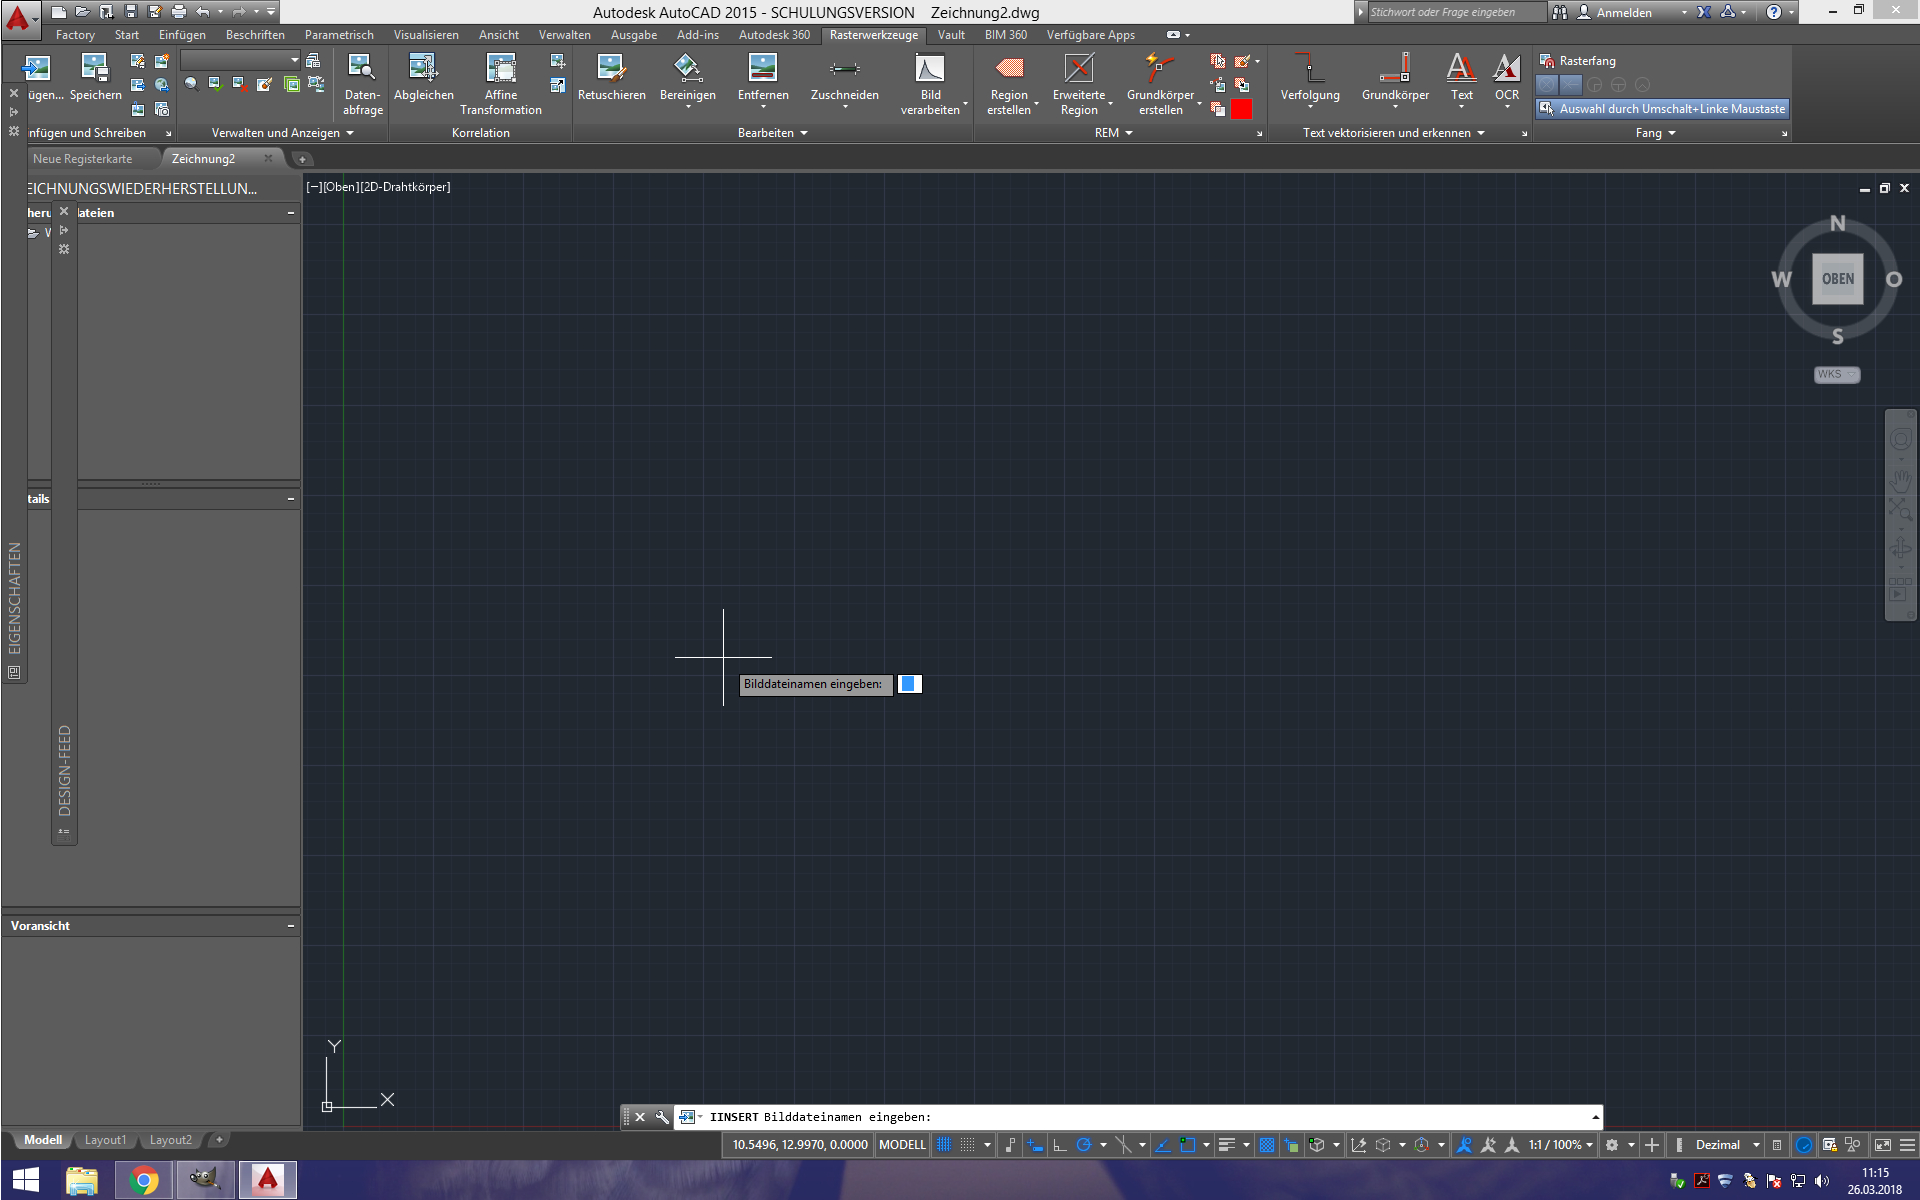Open the Neue Registerkarte file tab
Viewport: 1920px width, 1200px height.
click(x=82, y=159)
